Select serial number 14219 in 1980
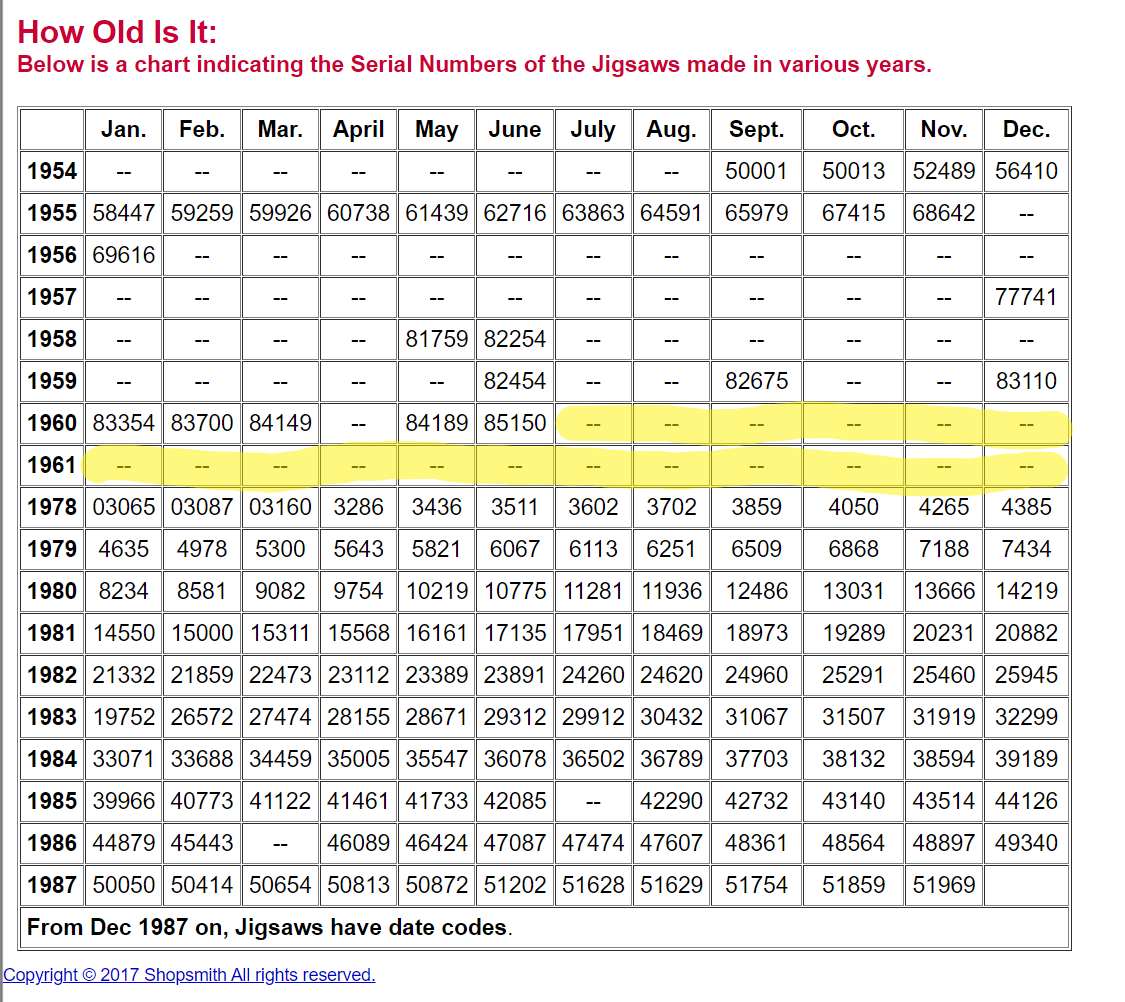This screenshot has height=1002, width=1125. (1026, 591)
